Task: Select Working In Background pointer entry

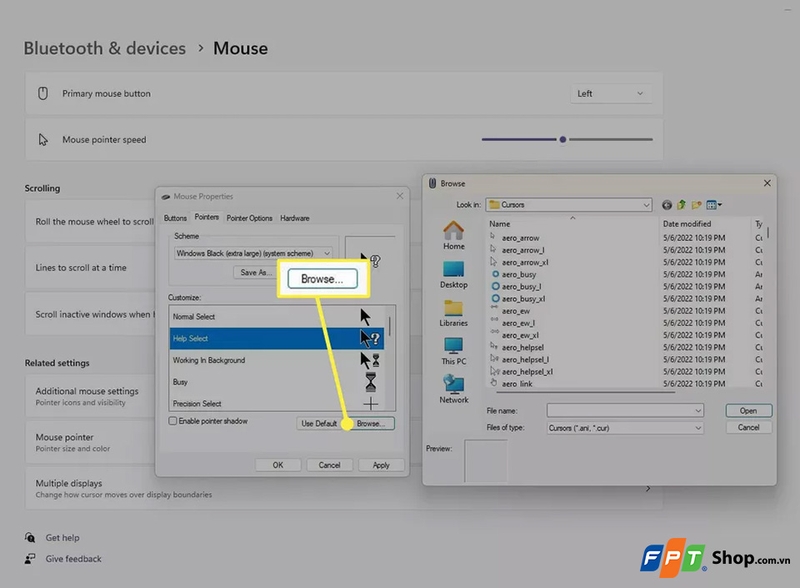Action: tap(277, 360)
